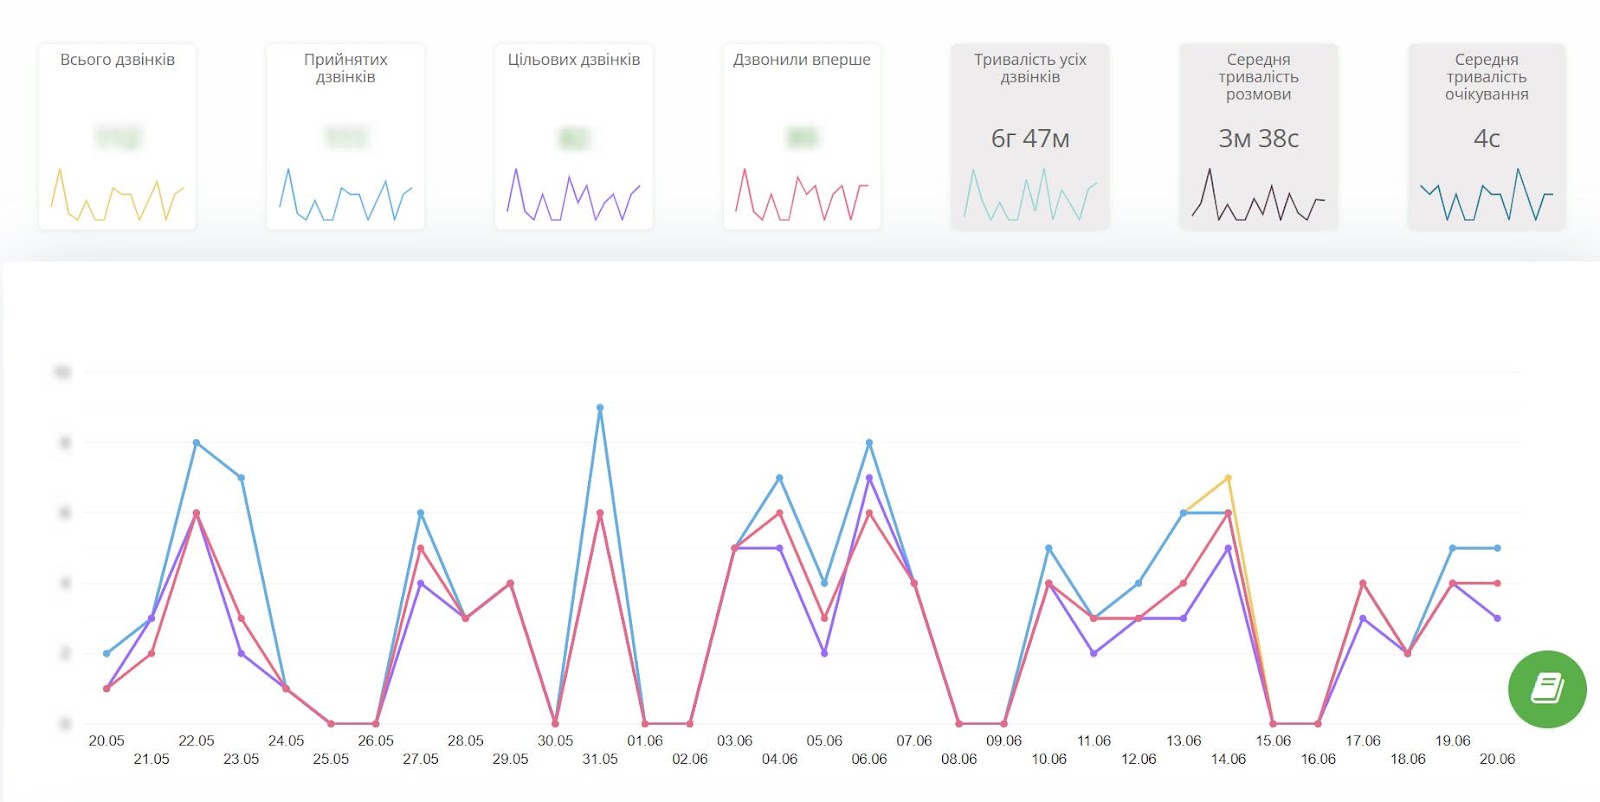Toggle the Цільових дзвінків metric card

pyautogui.click(x=574, y=136)
